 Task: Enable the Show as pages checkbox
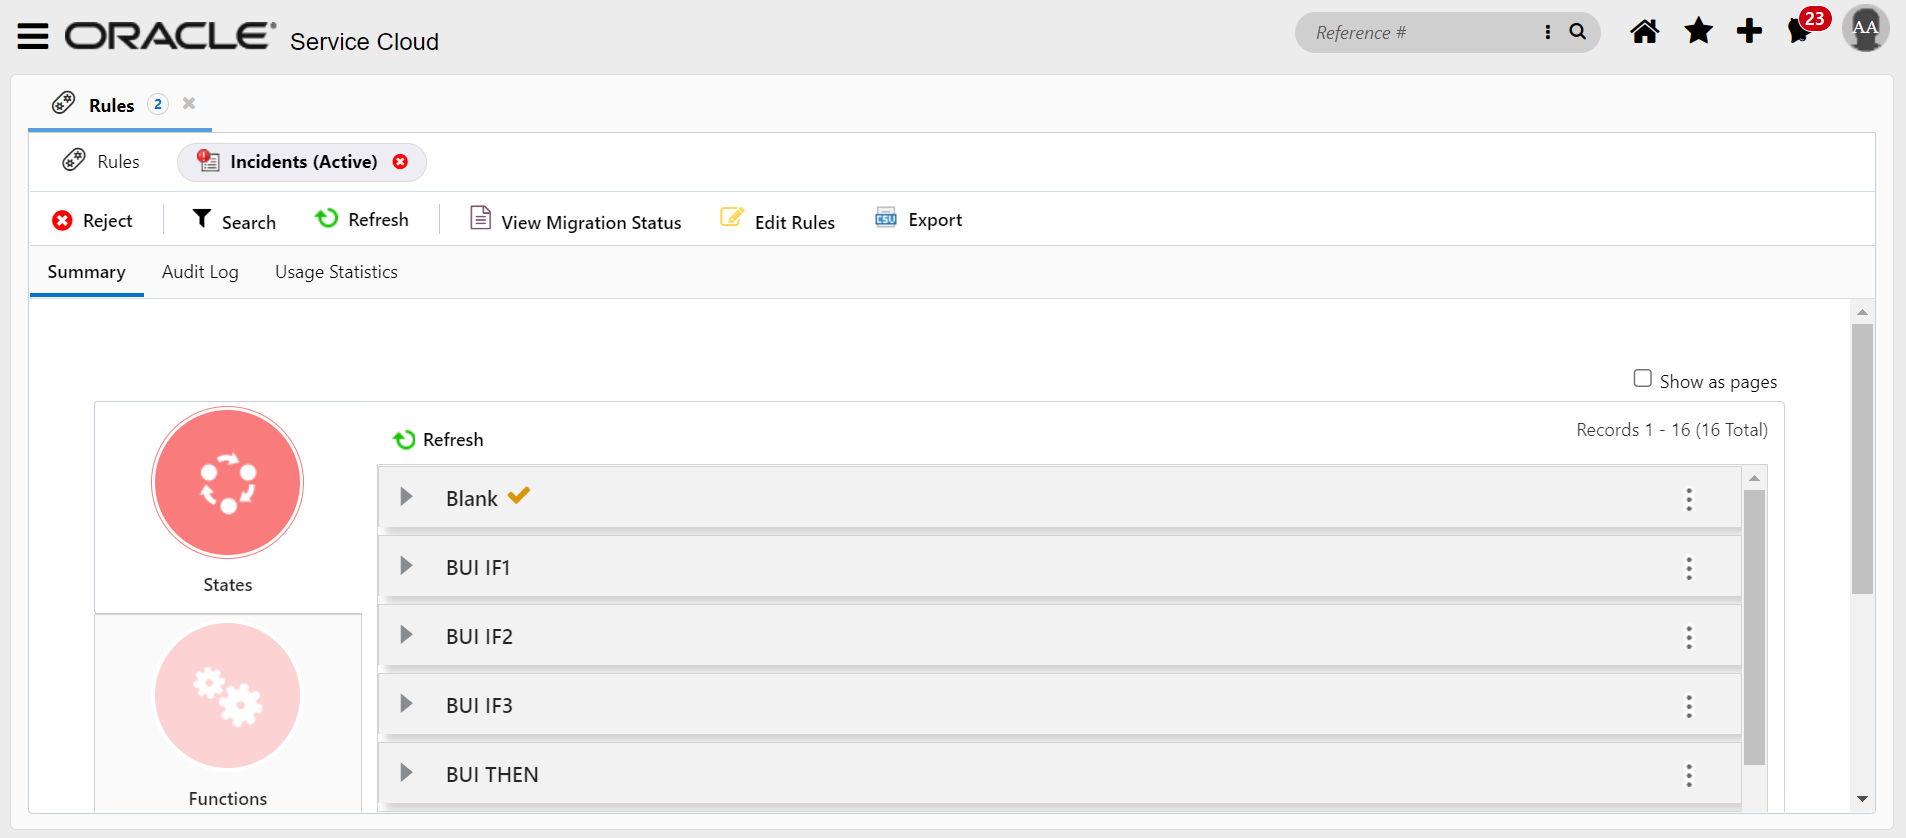[1642, 379]
